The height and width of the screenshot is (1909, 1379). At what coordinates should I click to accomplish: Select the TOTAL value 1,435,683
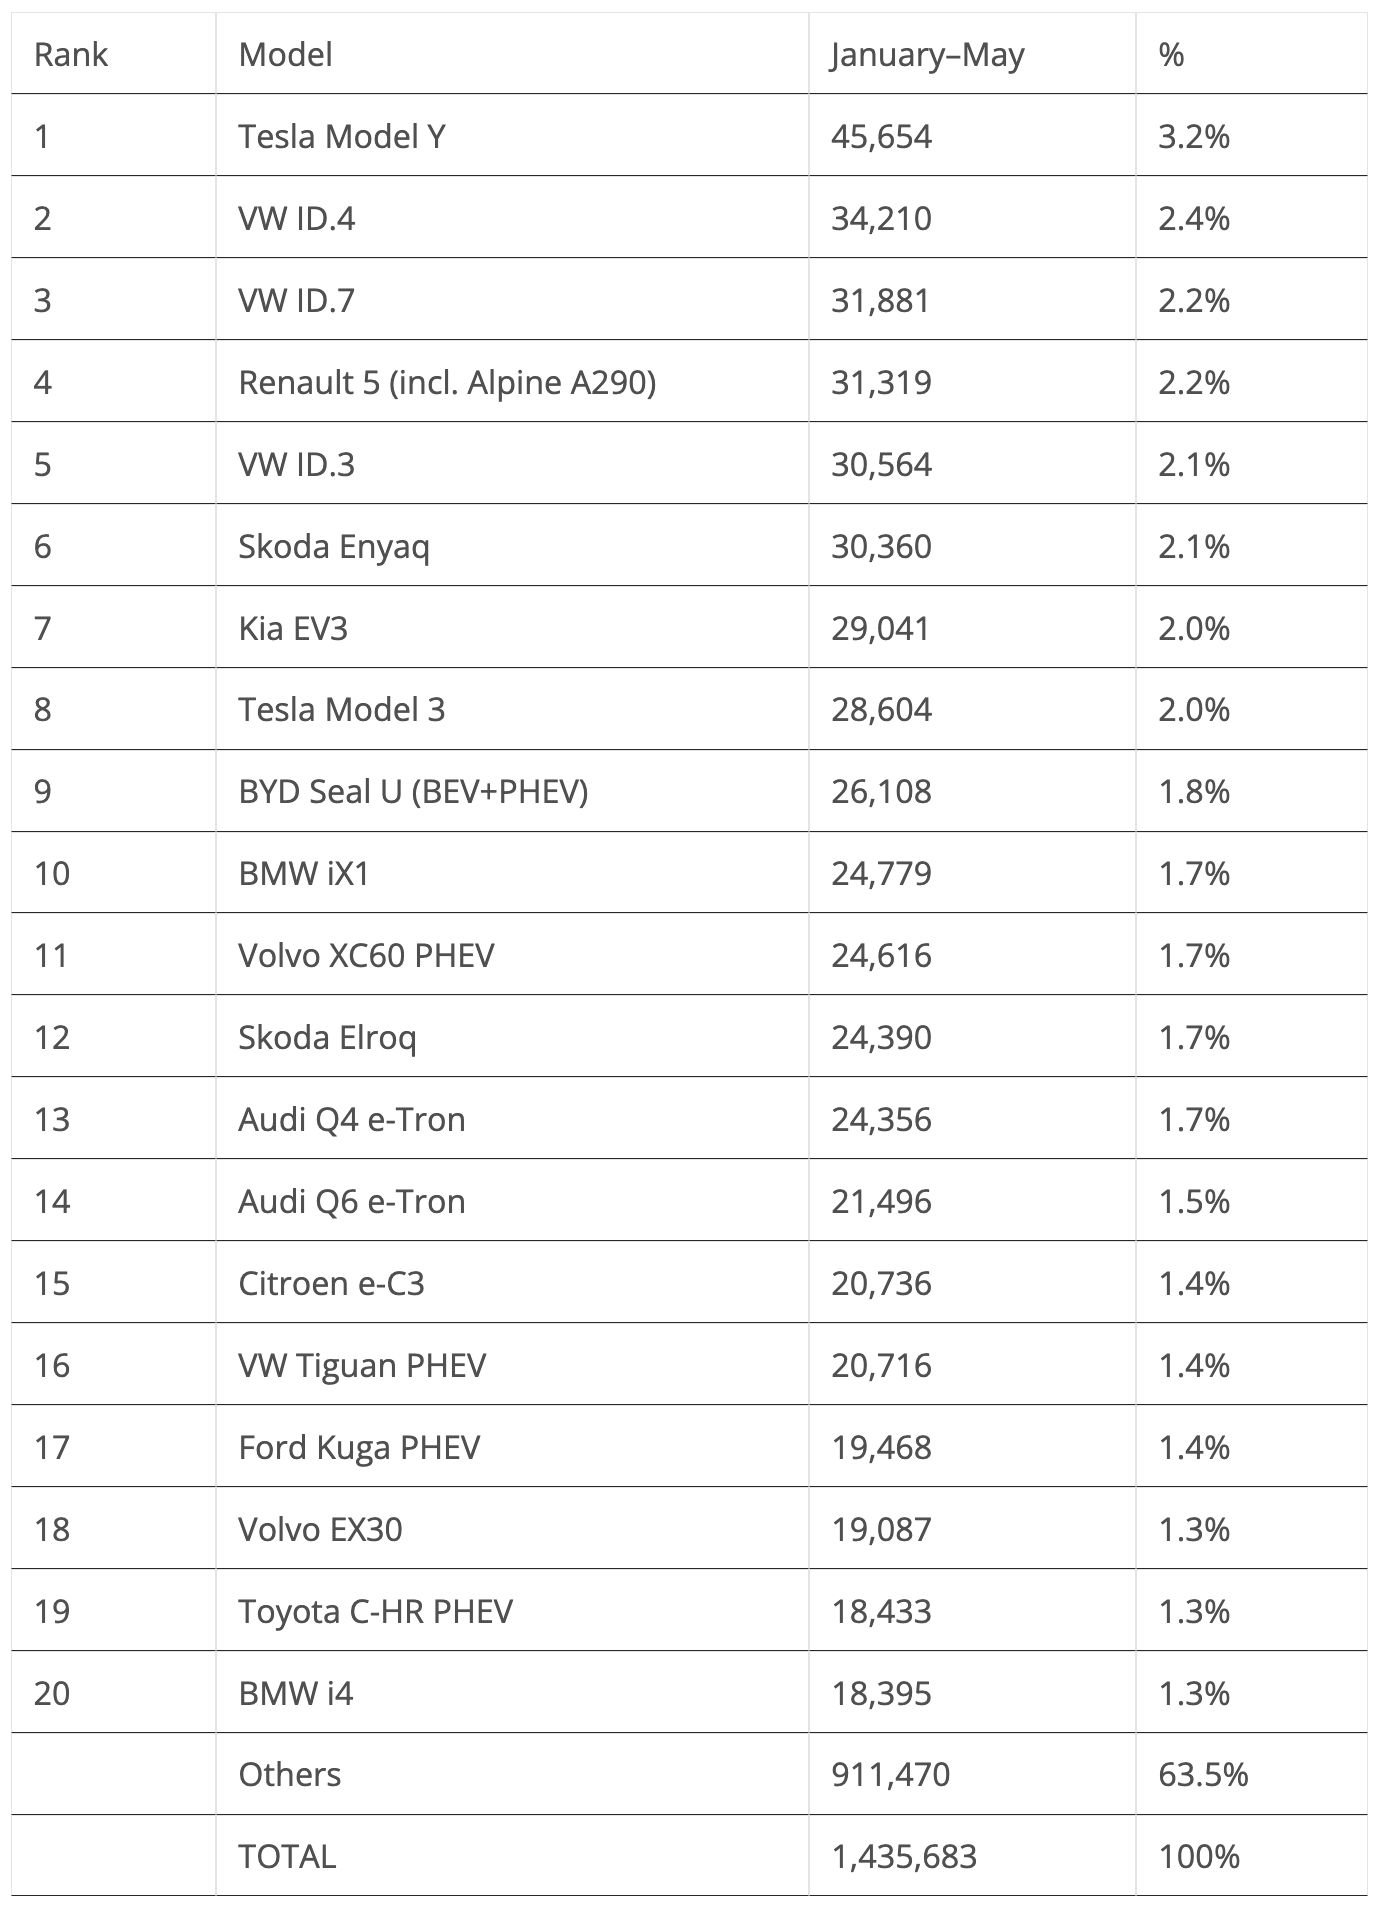903,1857
